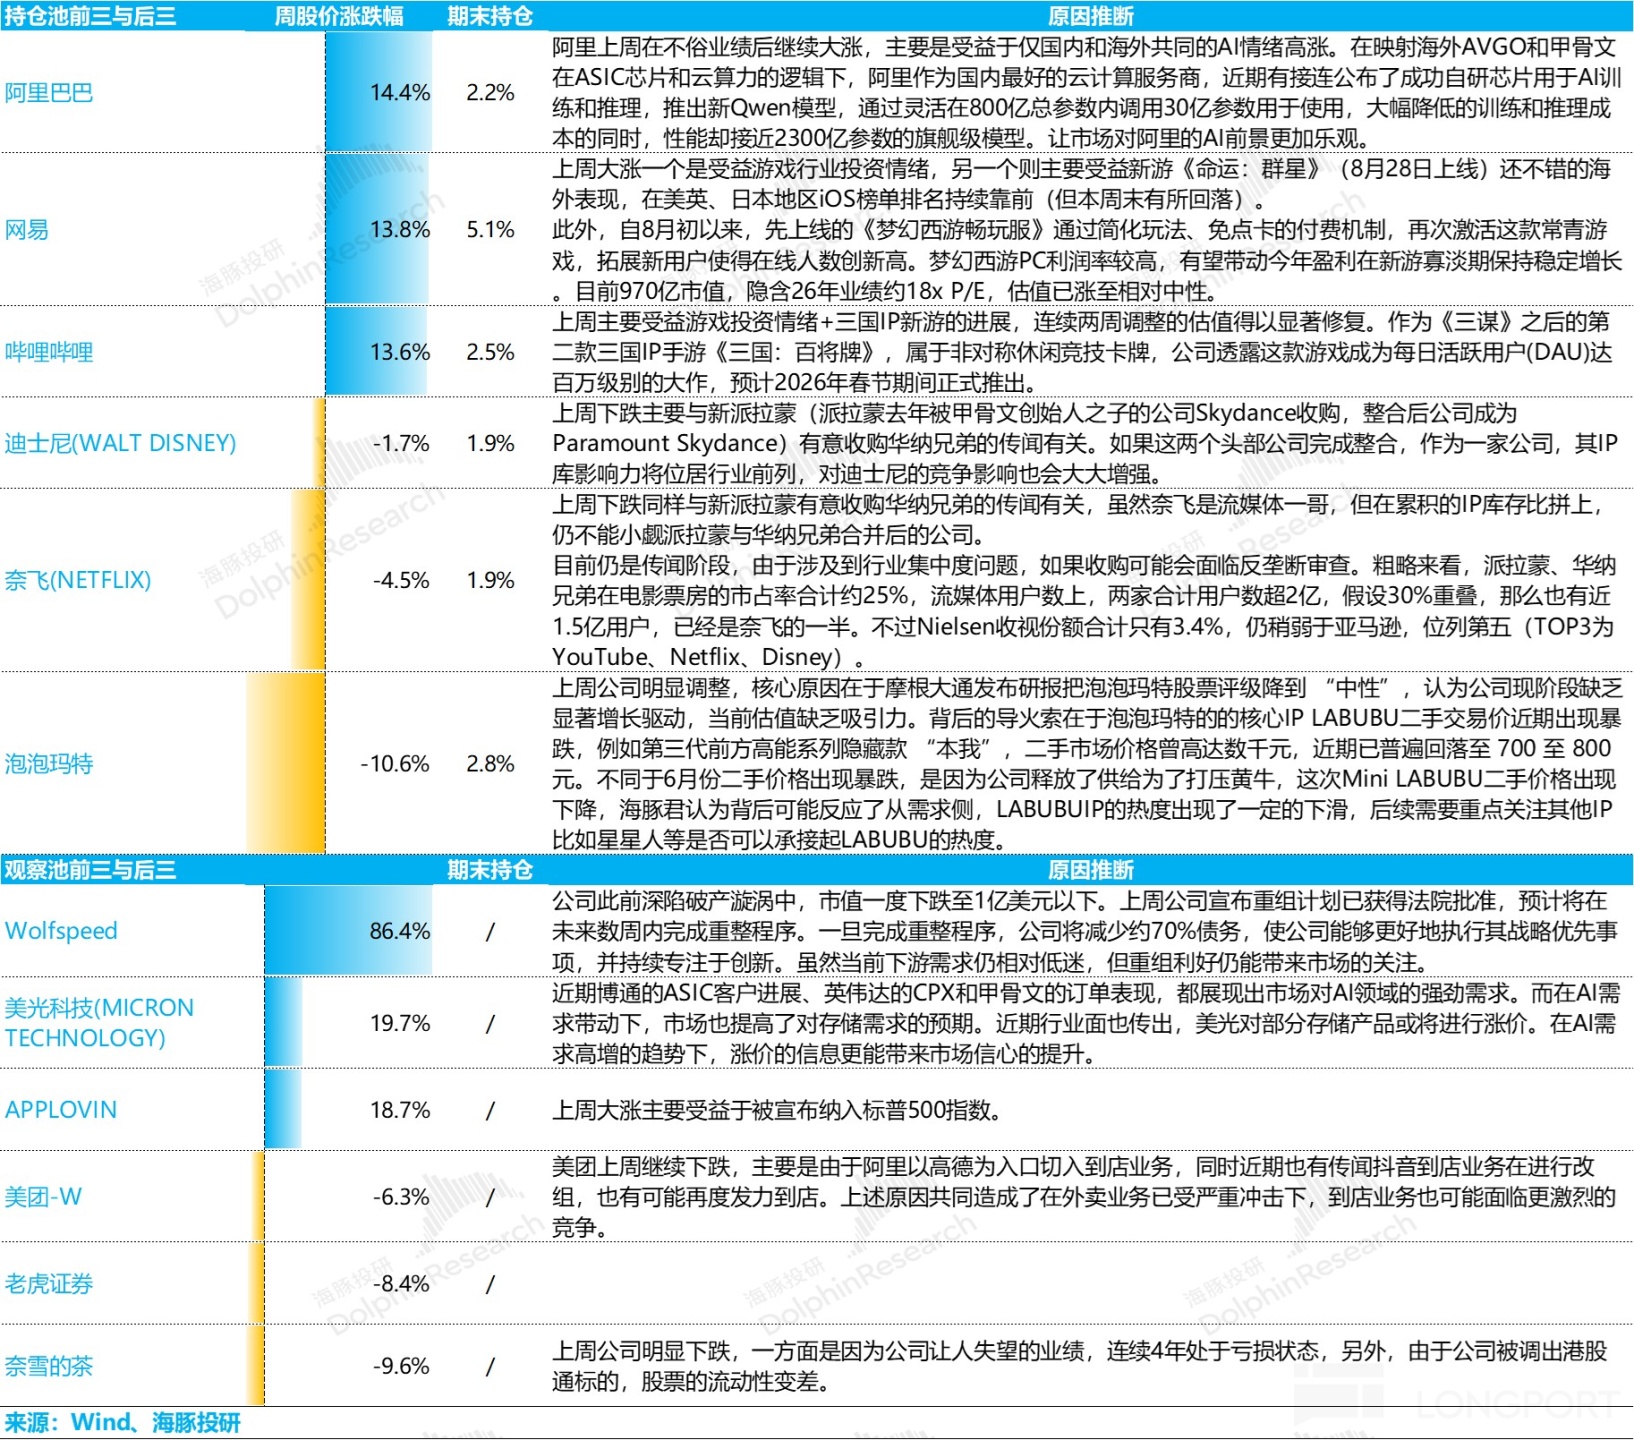Select the APPLOVIN row label
Image resolution: width=1634 pixels, height=1440 pixels.
point(61,1110)
